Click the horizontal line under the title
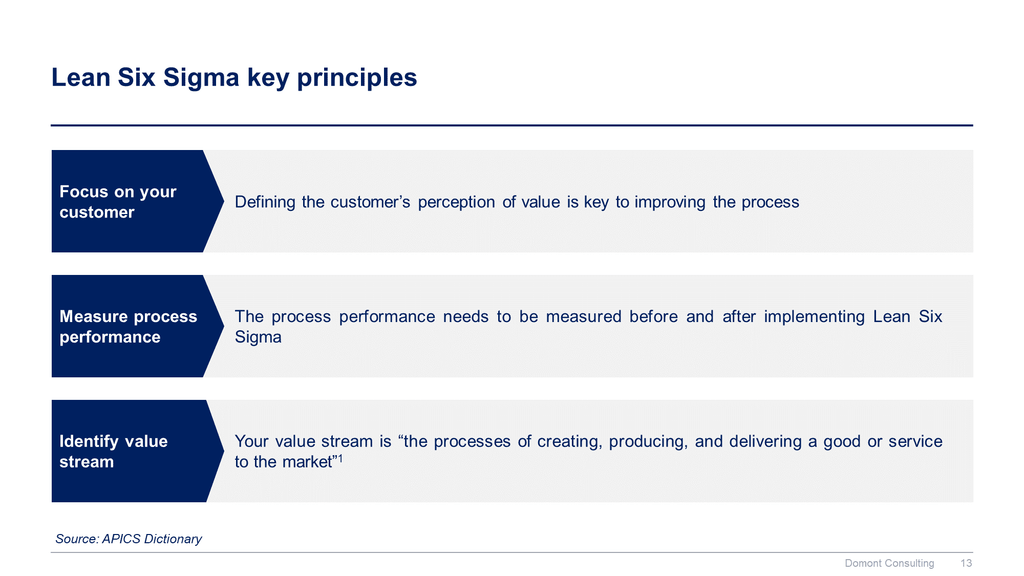1024x576 pixels. pyautogui.click(x=512, y=125)
